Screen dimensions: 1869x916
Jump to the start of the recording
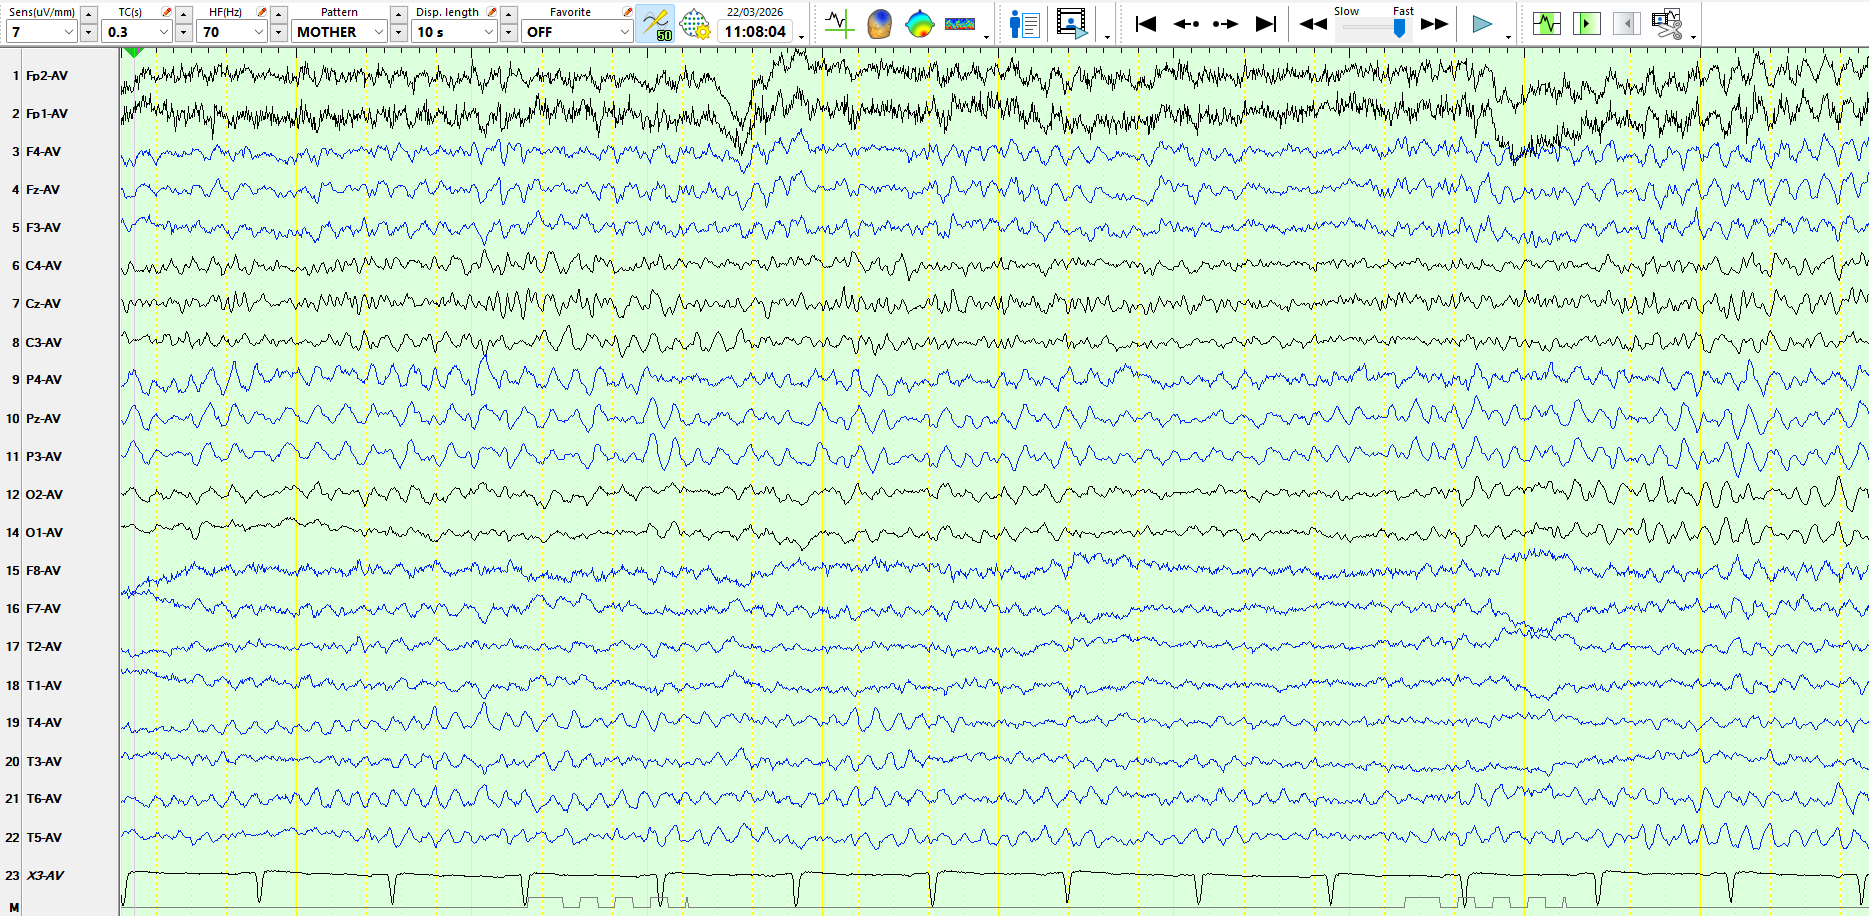pos(1146,24)
